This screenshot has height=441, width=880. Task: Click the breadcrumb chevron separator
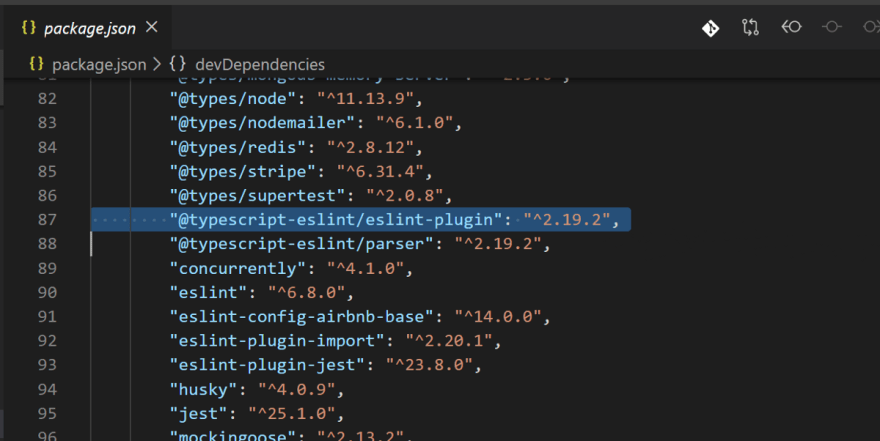coord(157,64)
